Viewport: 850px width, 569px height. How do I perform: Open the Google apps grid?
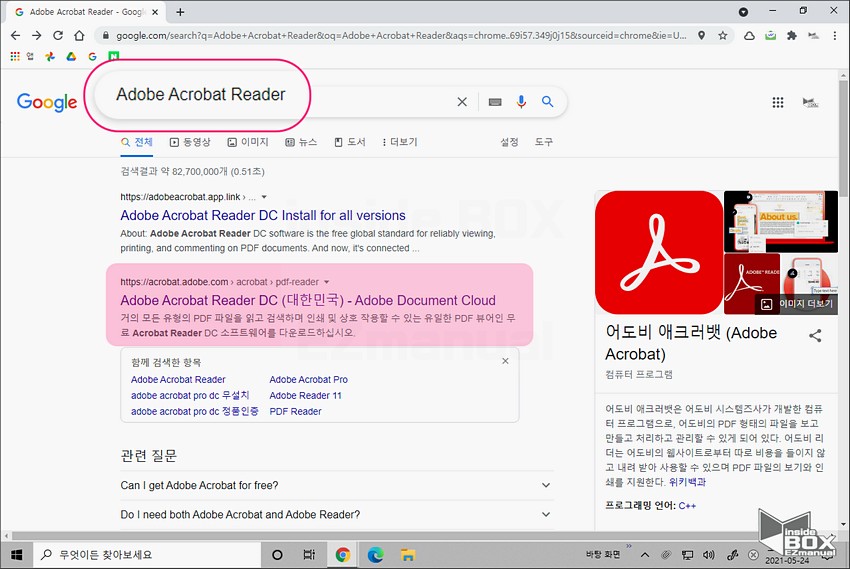[x=778, y=102]
